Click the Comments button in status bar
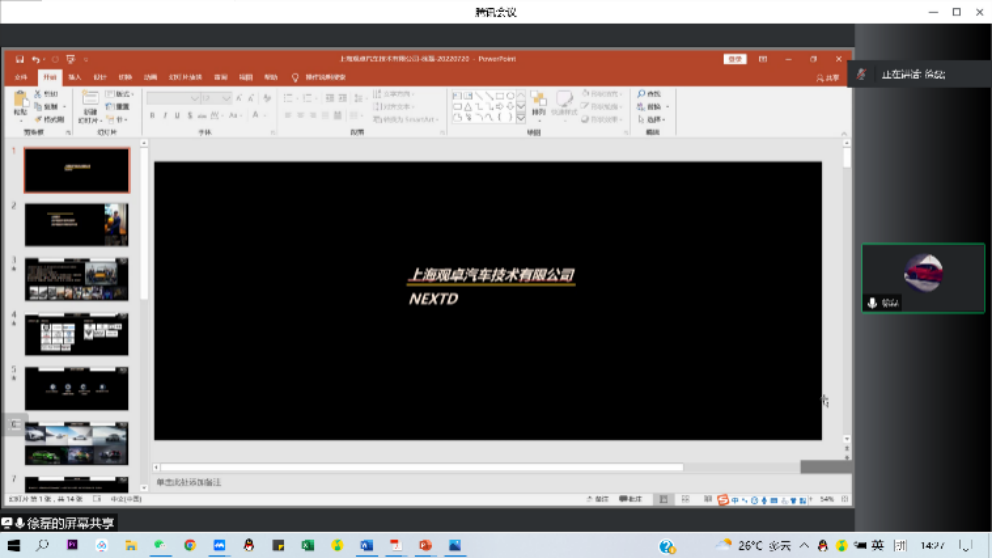This screenshot has height=559, width=992. click(631, 500)
